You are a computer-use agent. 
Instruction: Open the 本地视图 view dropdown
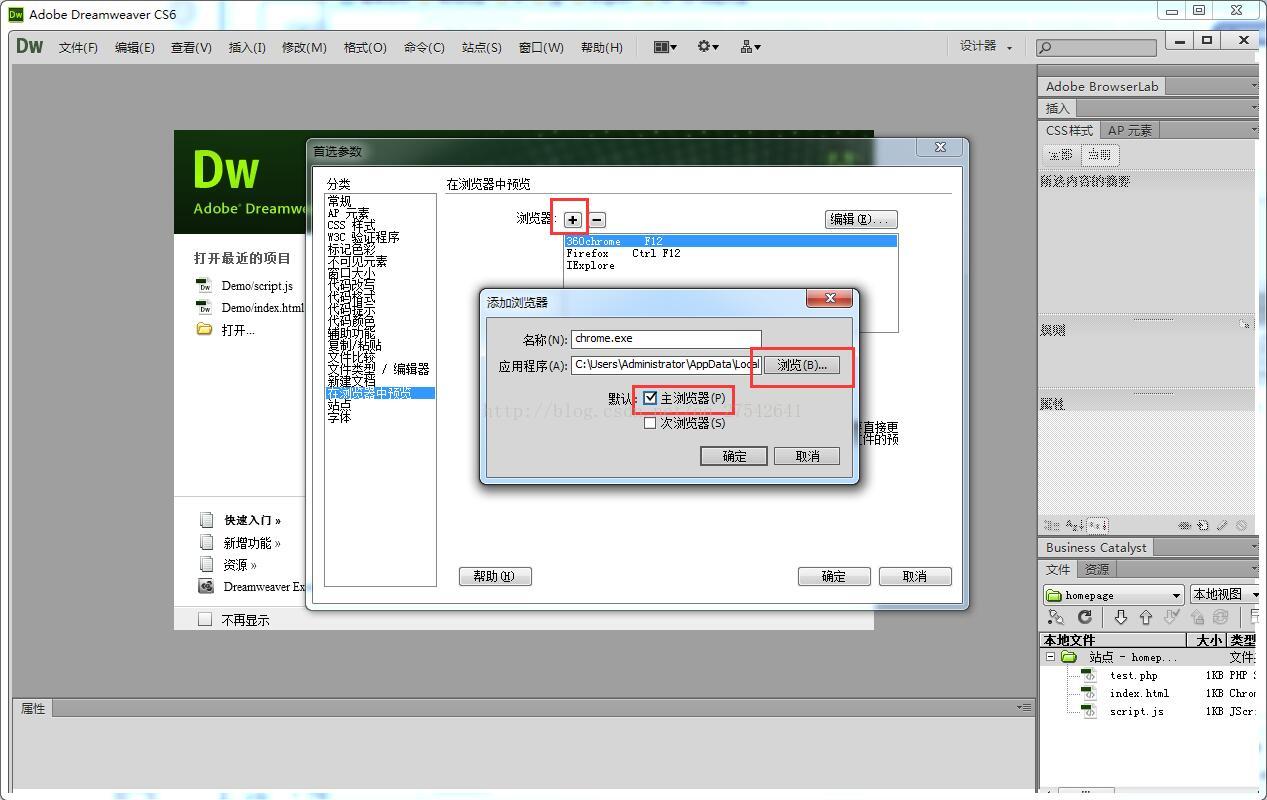coord(1224,595)
